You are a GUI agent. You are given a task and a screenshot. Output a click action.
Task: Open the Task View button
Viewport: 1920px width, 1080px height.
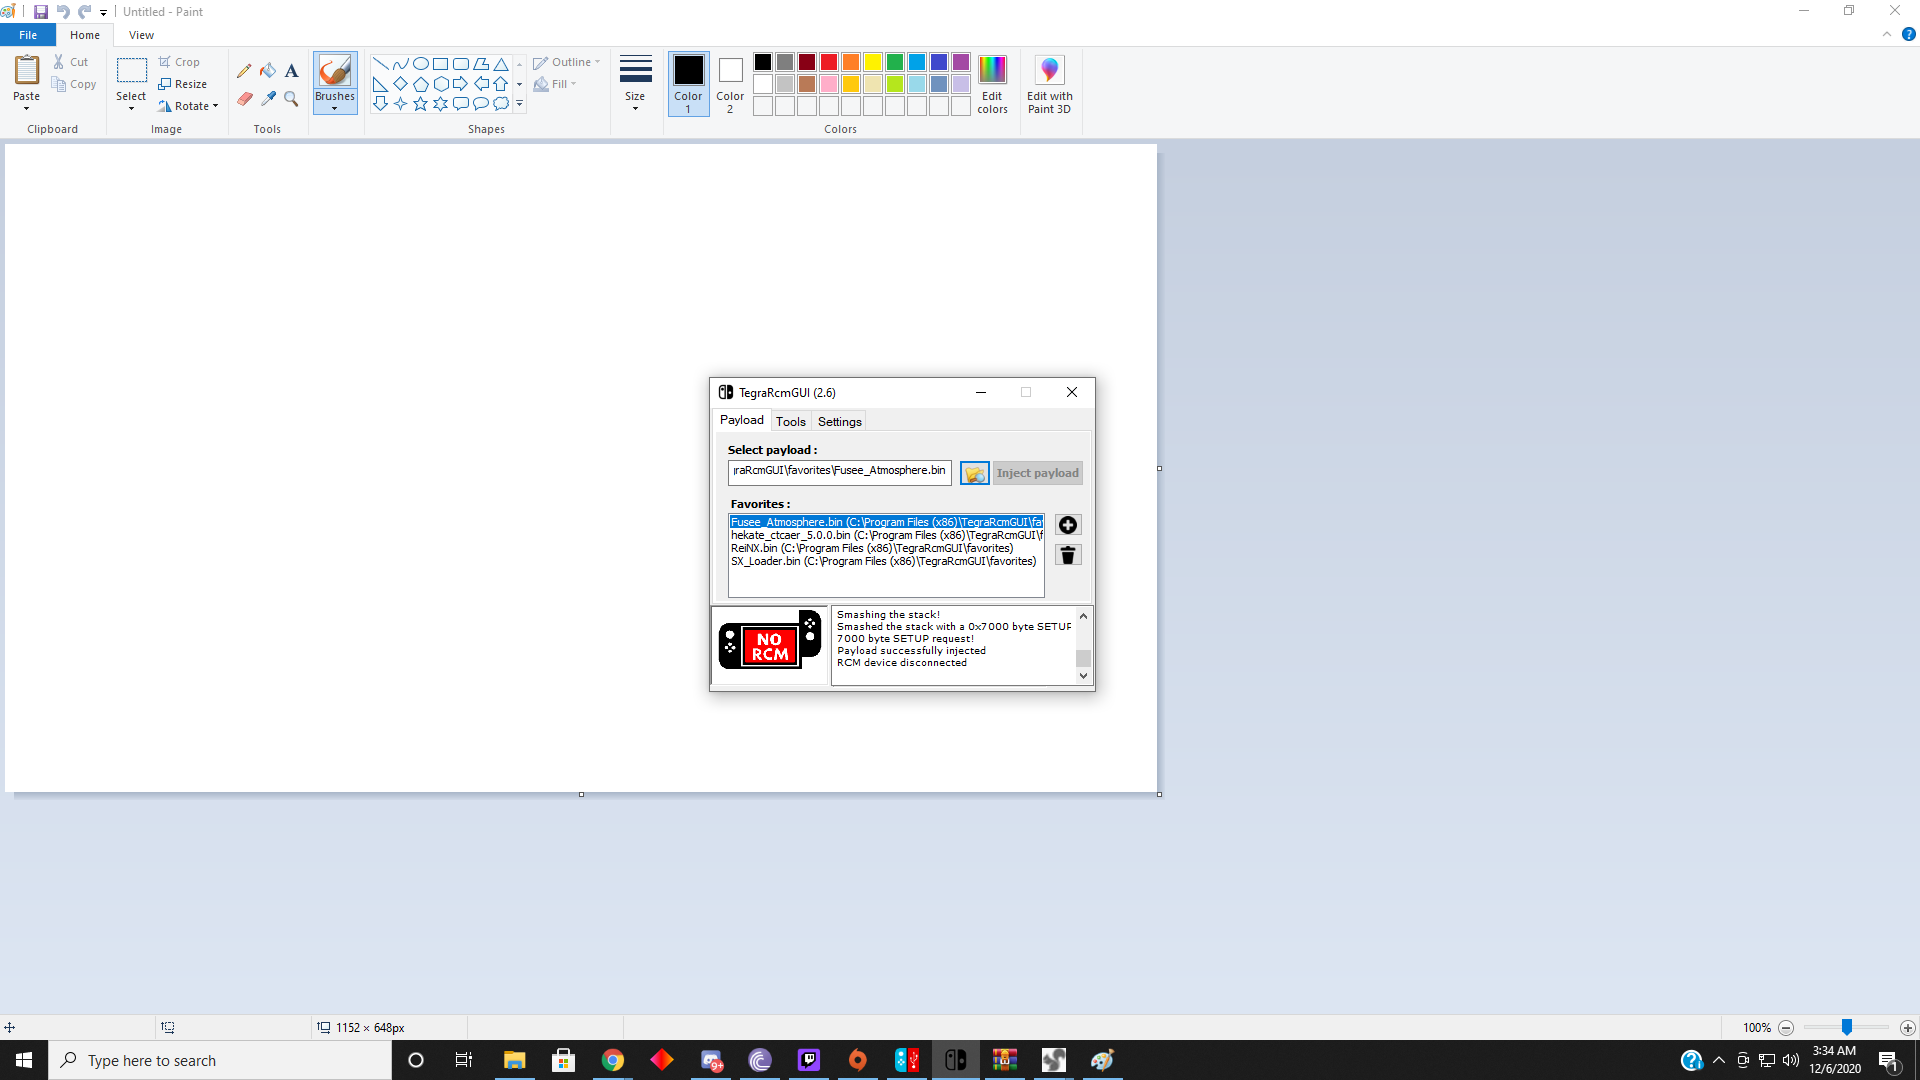coord(464,1060)
